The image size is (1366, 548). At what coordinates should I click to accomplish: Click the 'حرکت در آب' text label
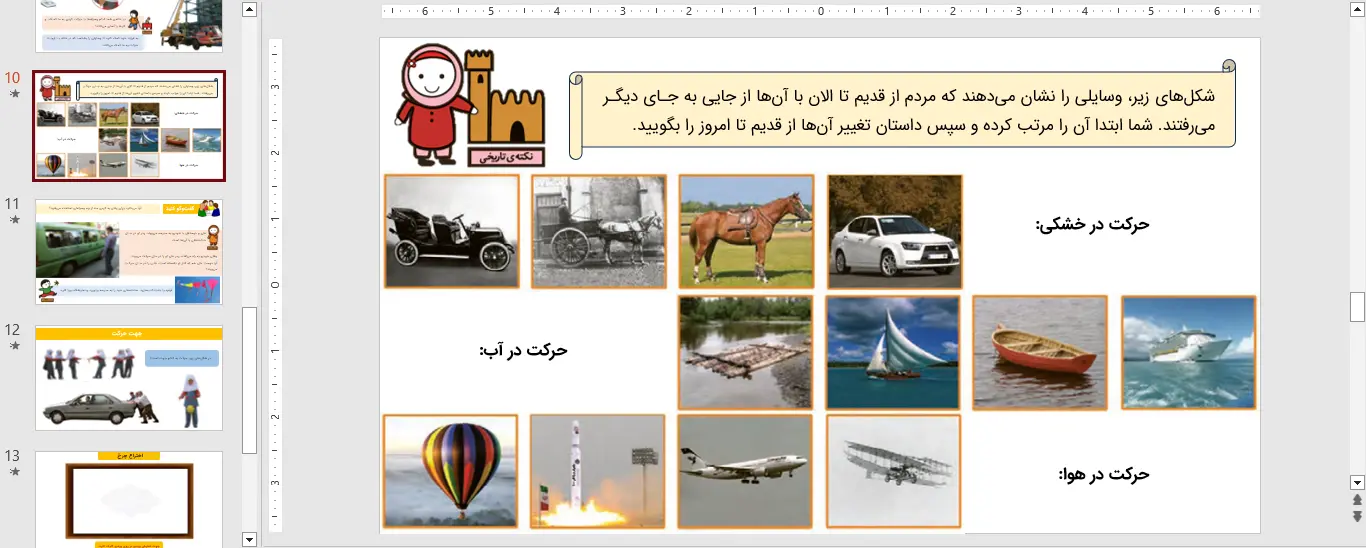coord(523,351)
